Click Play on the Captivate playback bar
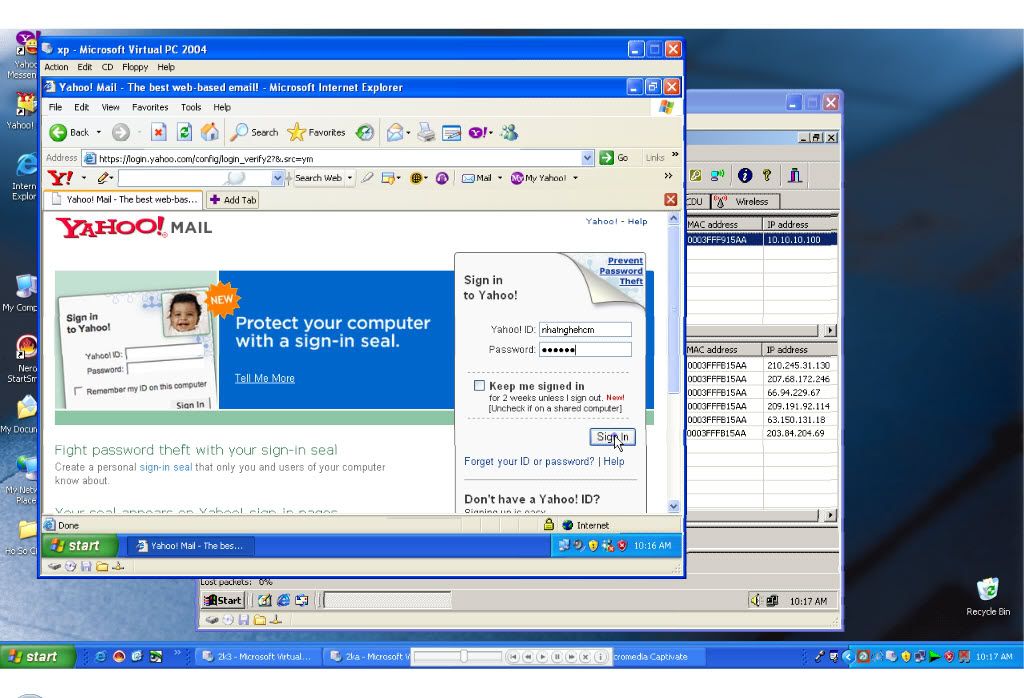 (542, 657)
